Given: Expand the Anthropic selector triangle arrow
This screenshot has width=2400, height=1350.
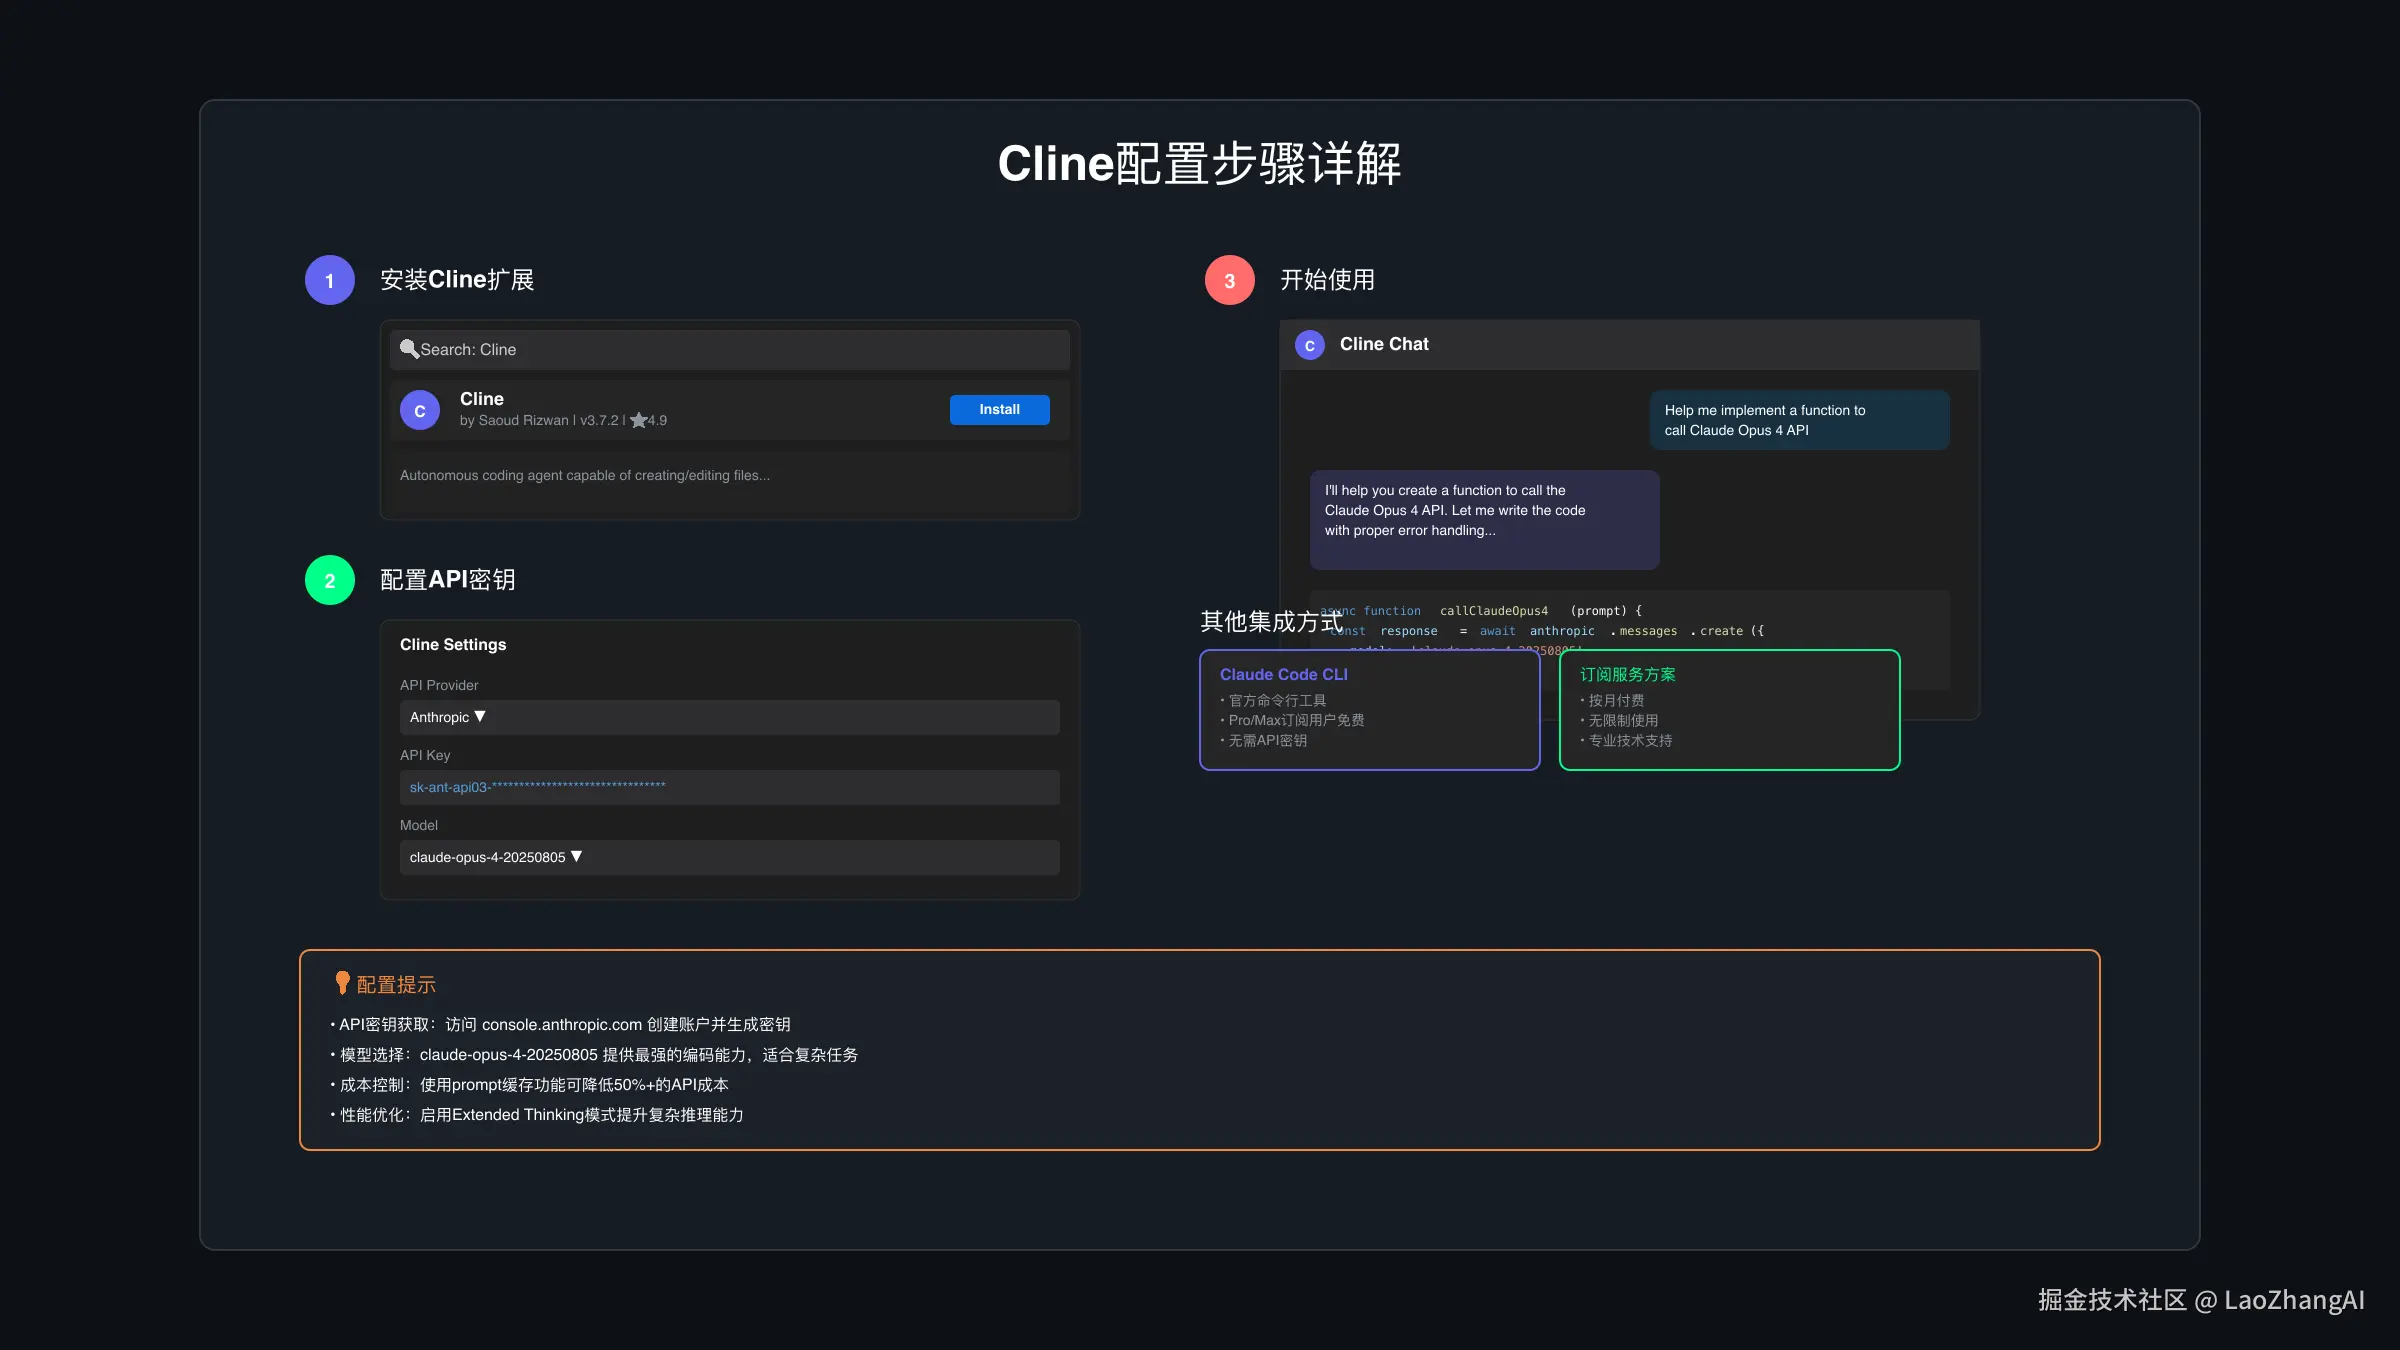Looking at the screenshot, I should coord(479,717).
